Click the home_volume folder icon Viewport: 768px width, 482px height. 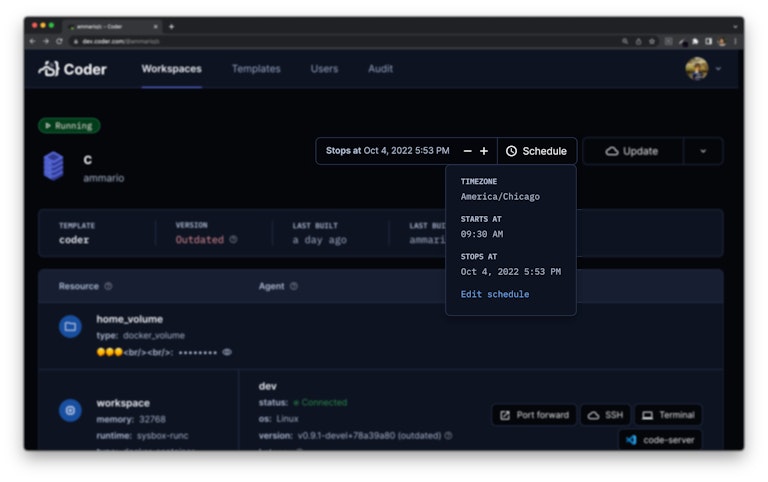[71, 327]
